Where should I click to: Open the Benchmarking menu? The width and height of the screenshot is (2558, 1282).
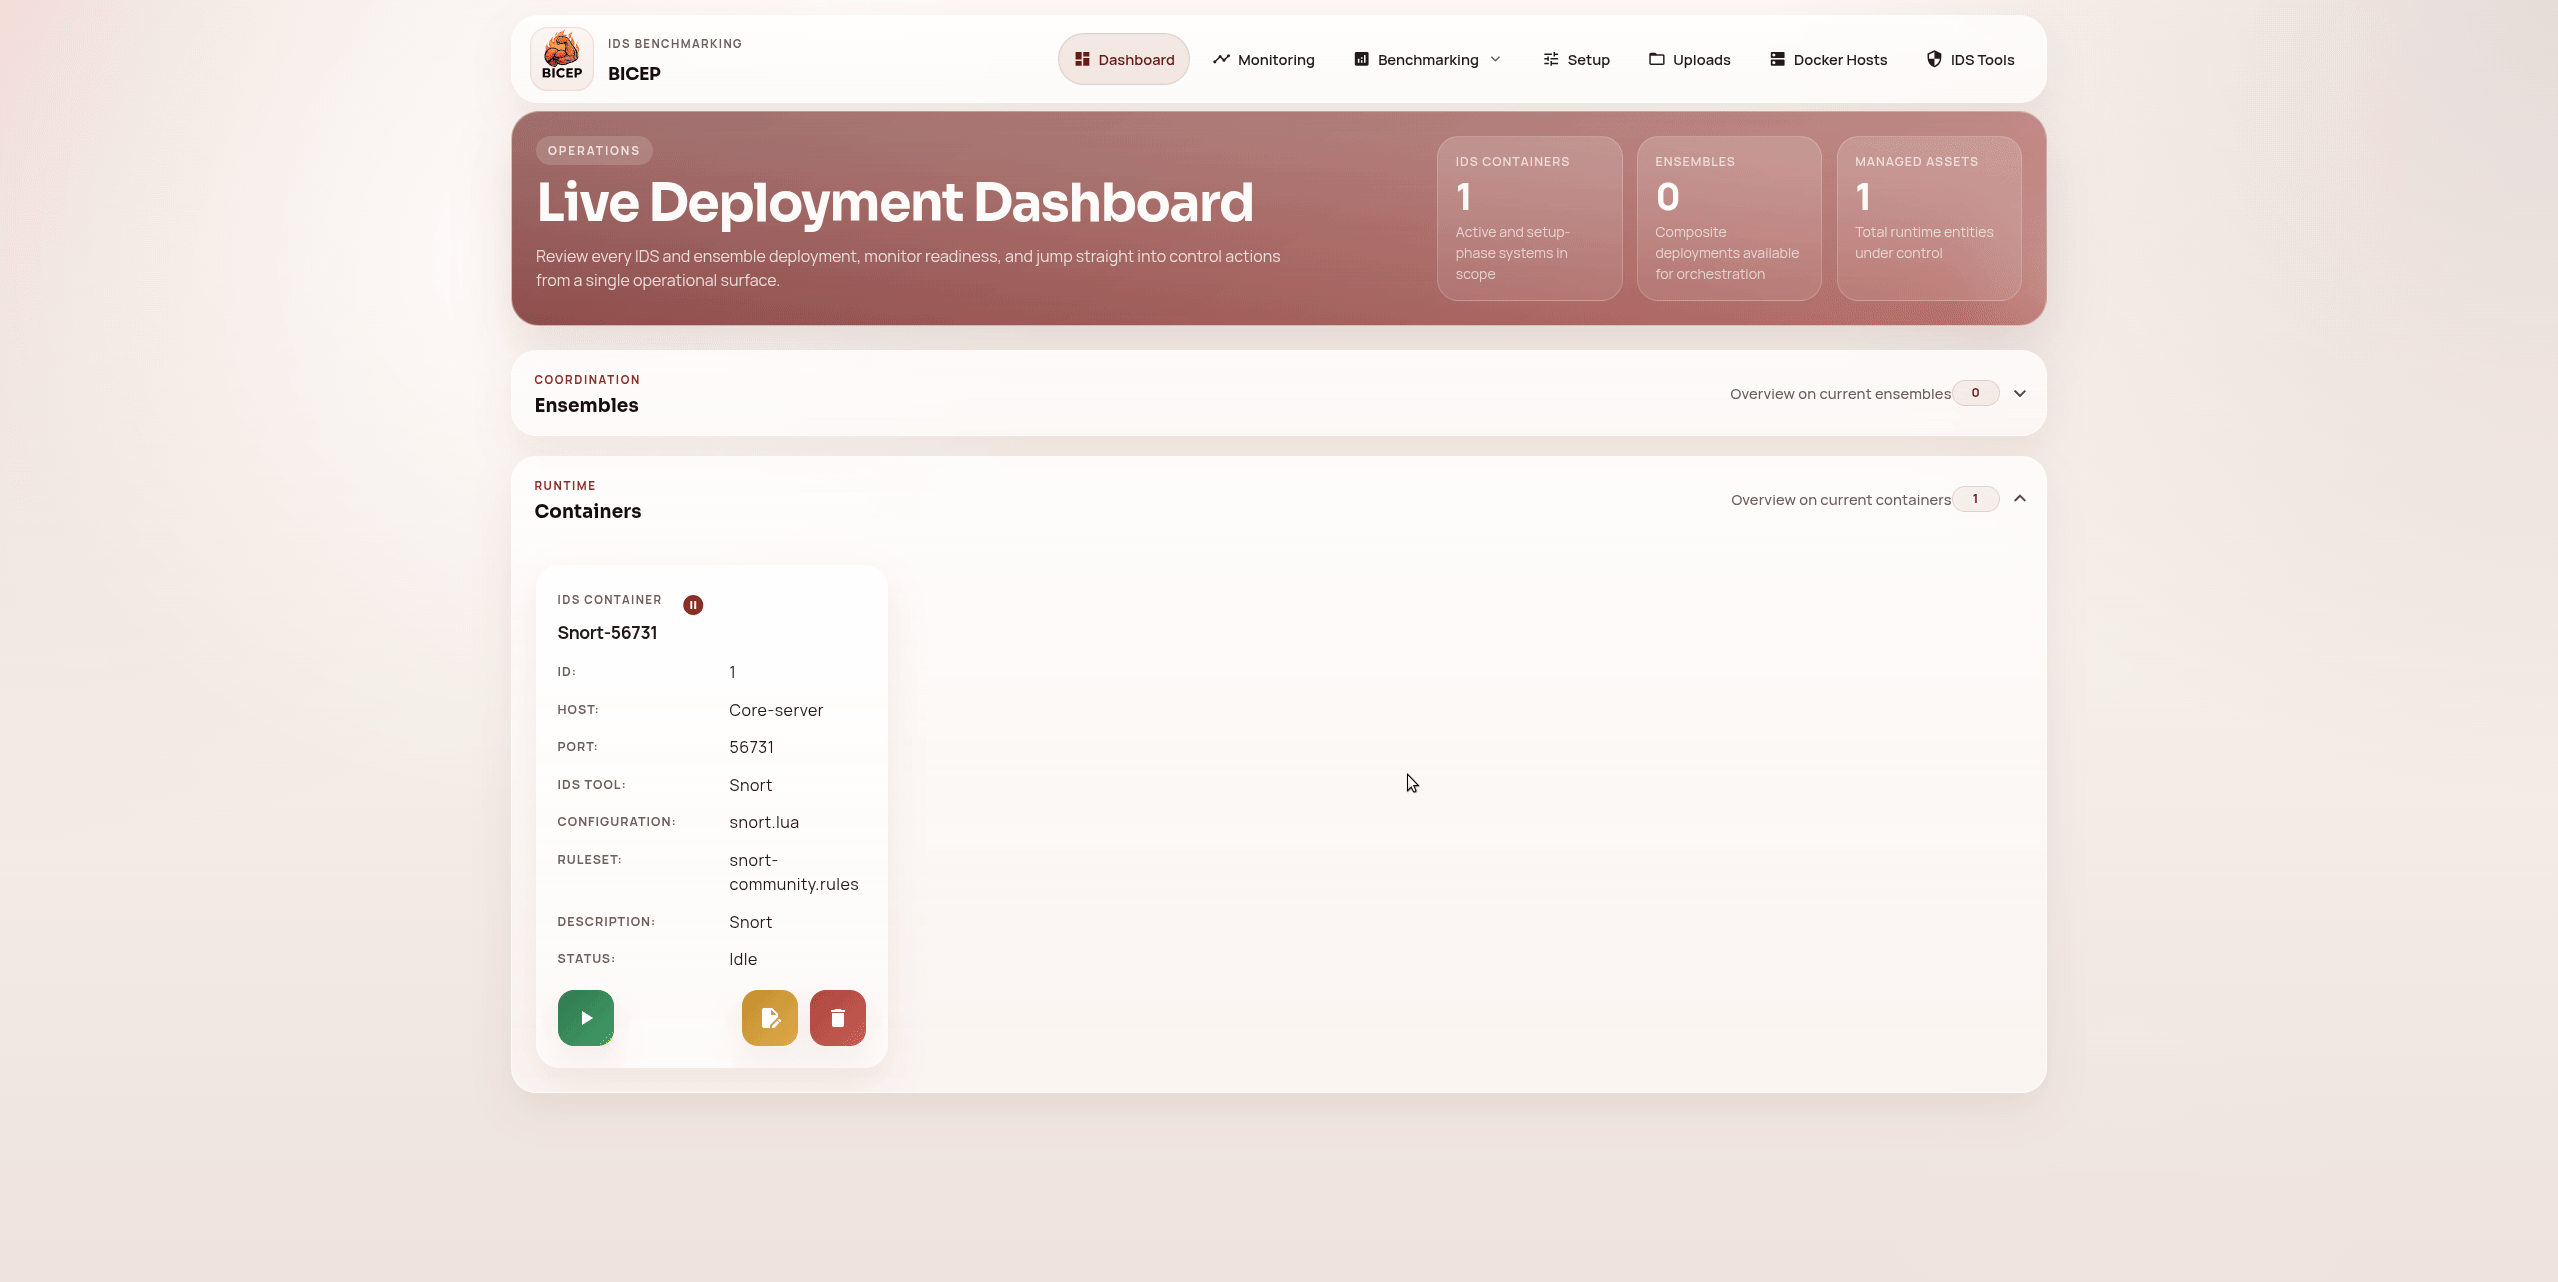(1427, 59)
